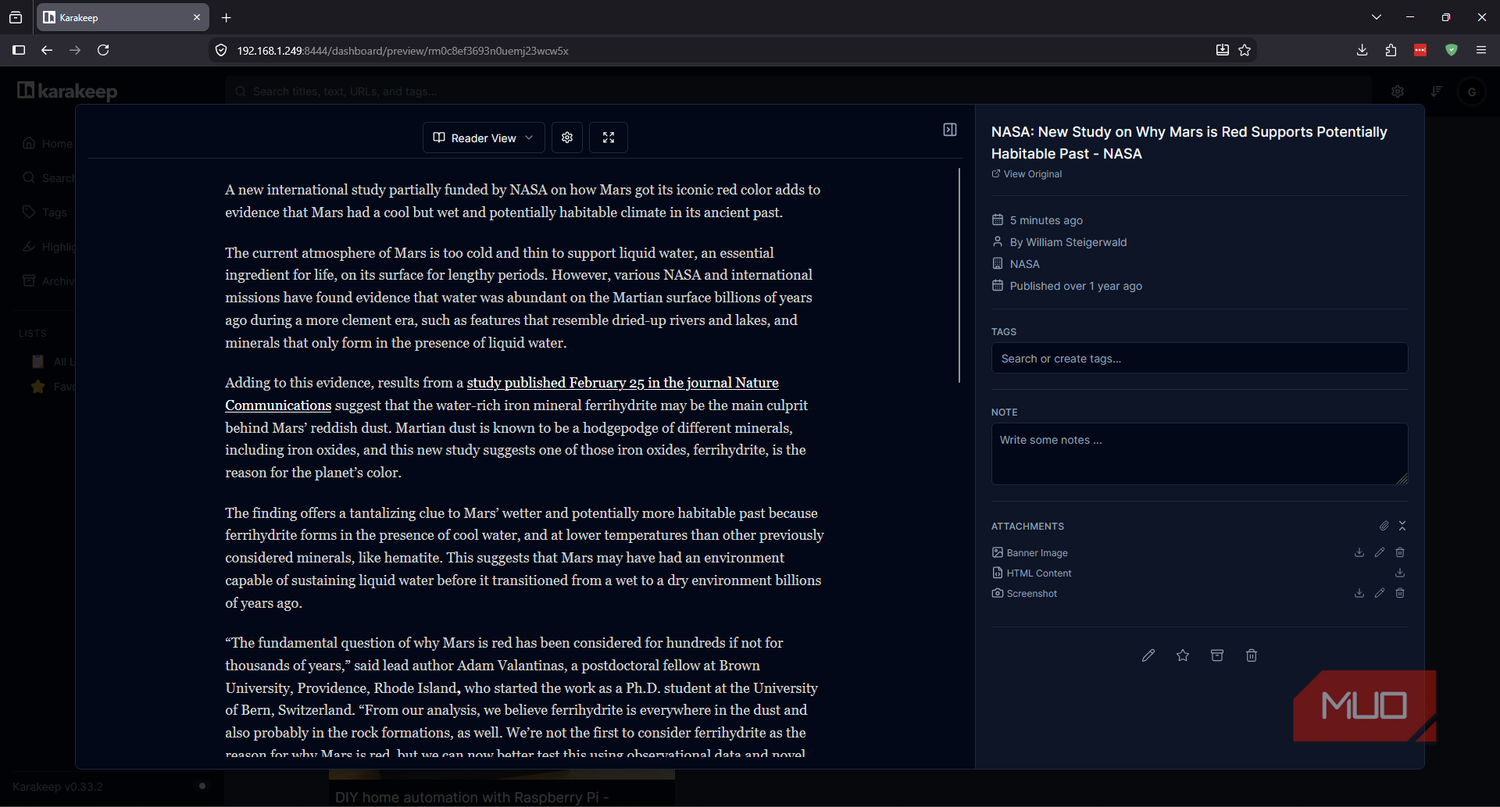
Task: Select the Karakeep browser tab
Action: (123, 17)
